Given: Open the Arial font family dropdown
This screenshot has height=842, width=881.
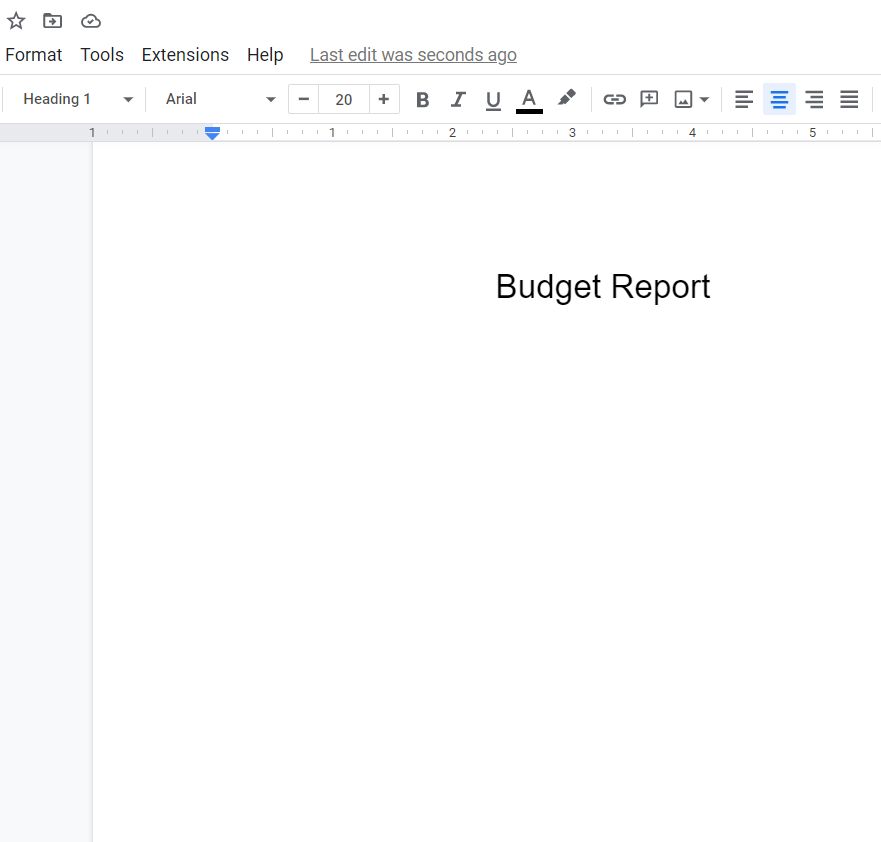Looking at the screenshot, I should 220,99.
